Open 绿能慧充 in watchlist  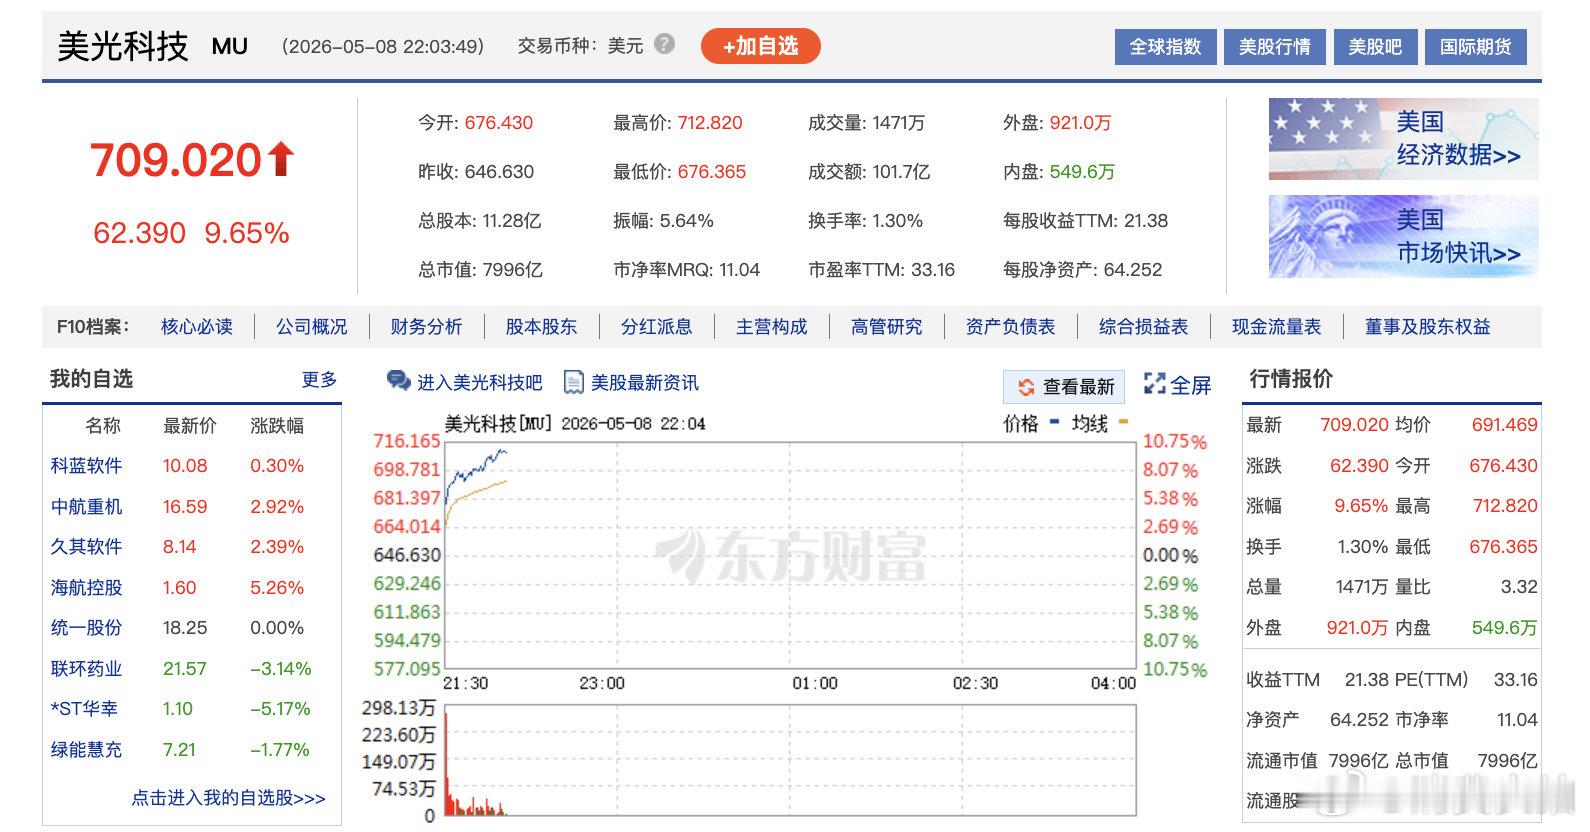[86, 750]
